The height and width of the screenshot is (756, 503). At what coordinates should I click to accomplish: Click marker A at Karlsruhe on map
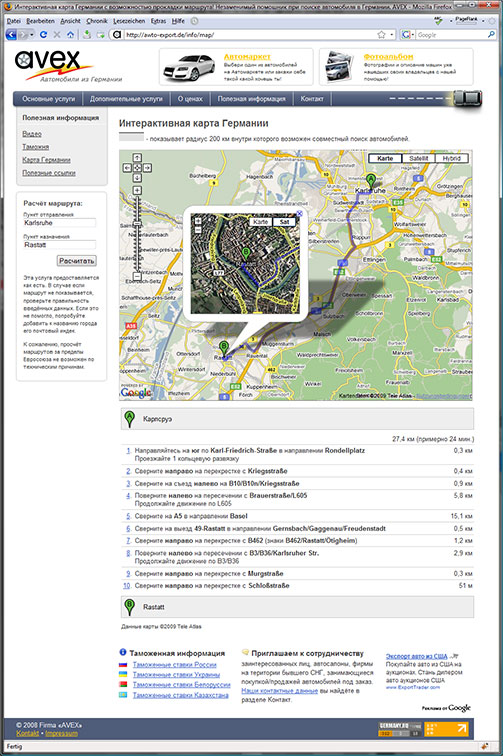(370, 181)
